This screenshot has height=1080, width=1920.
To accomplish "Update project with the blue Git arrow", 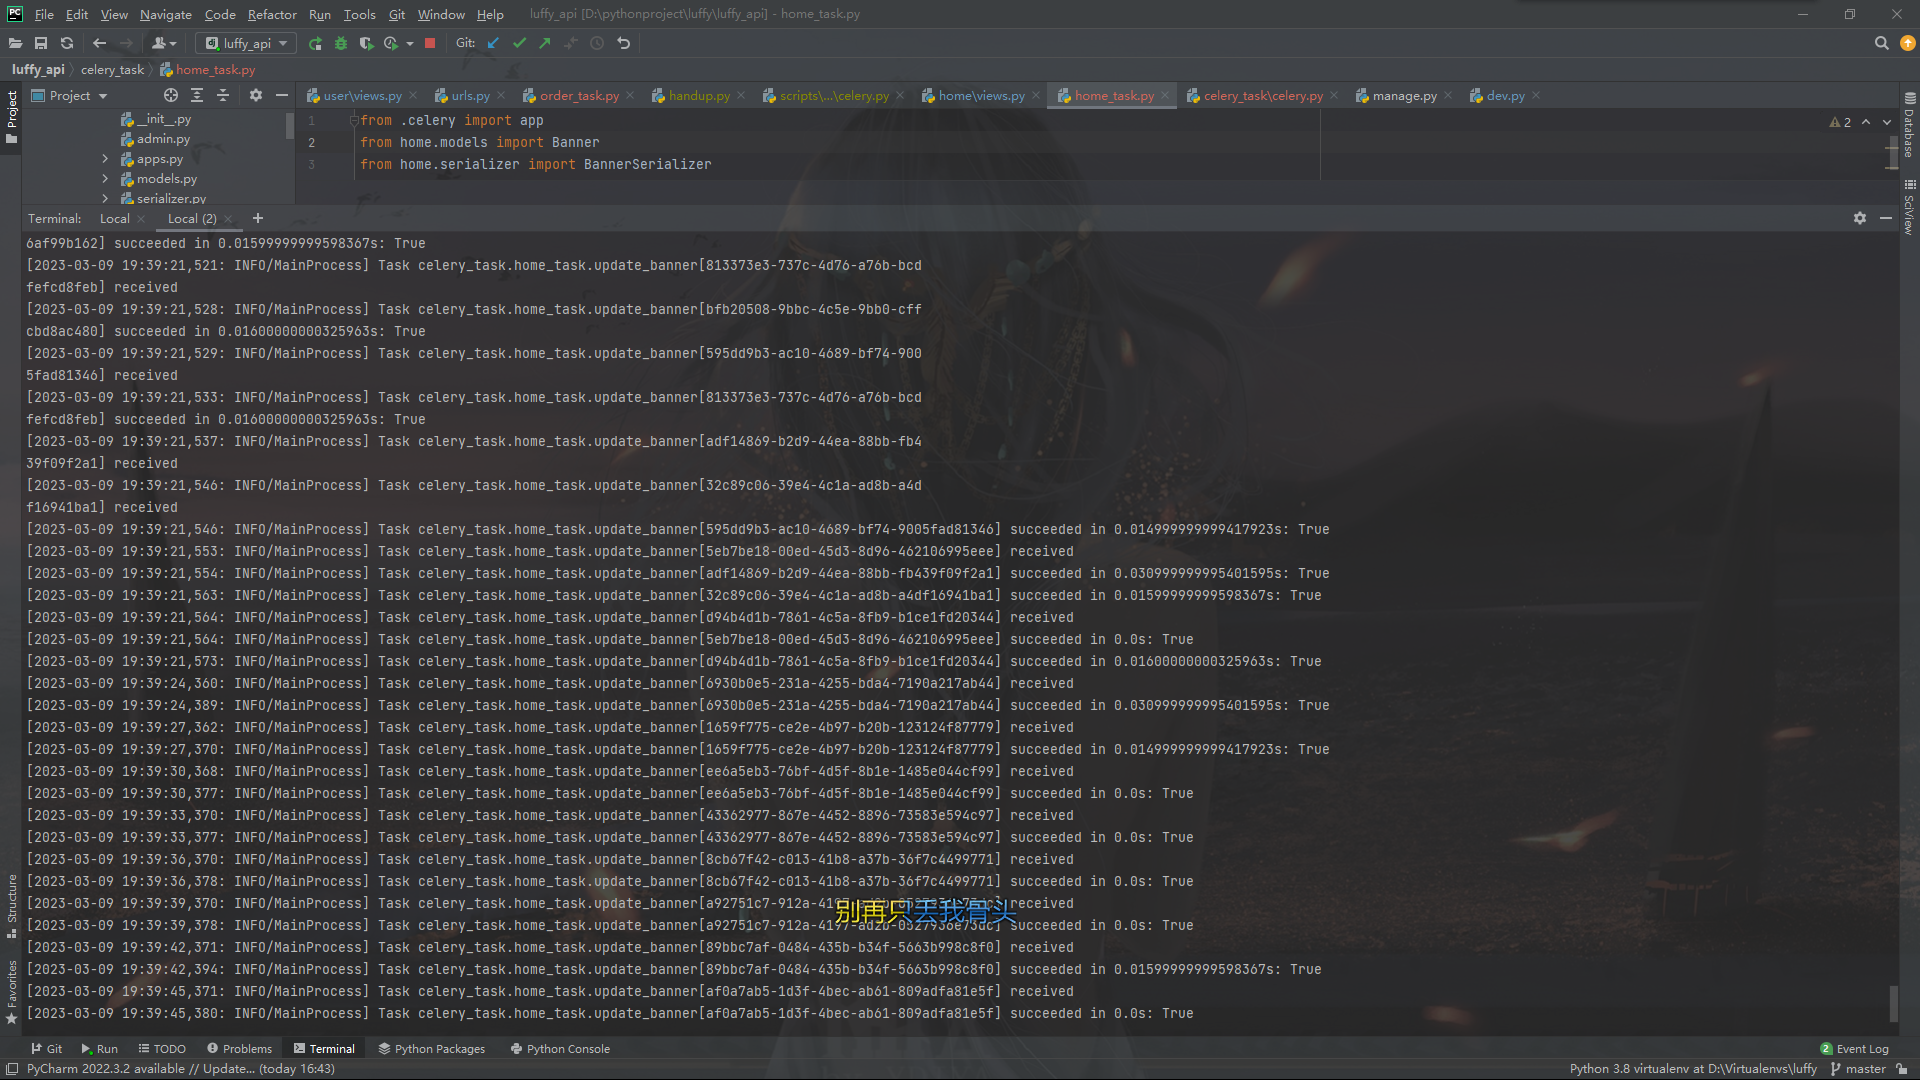I will click(493, 43).
